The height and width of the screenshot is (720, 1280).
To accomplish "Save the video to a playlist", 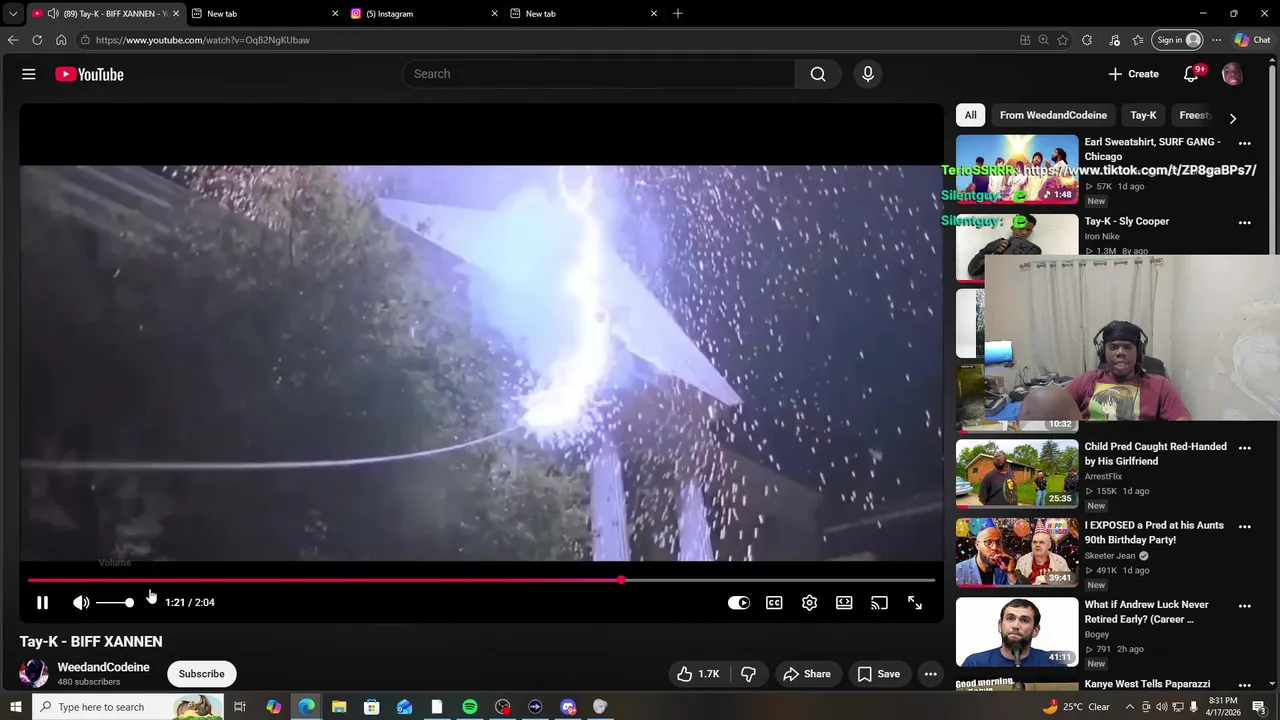I will 879,674.
